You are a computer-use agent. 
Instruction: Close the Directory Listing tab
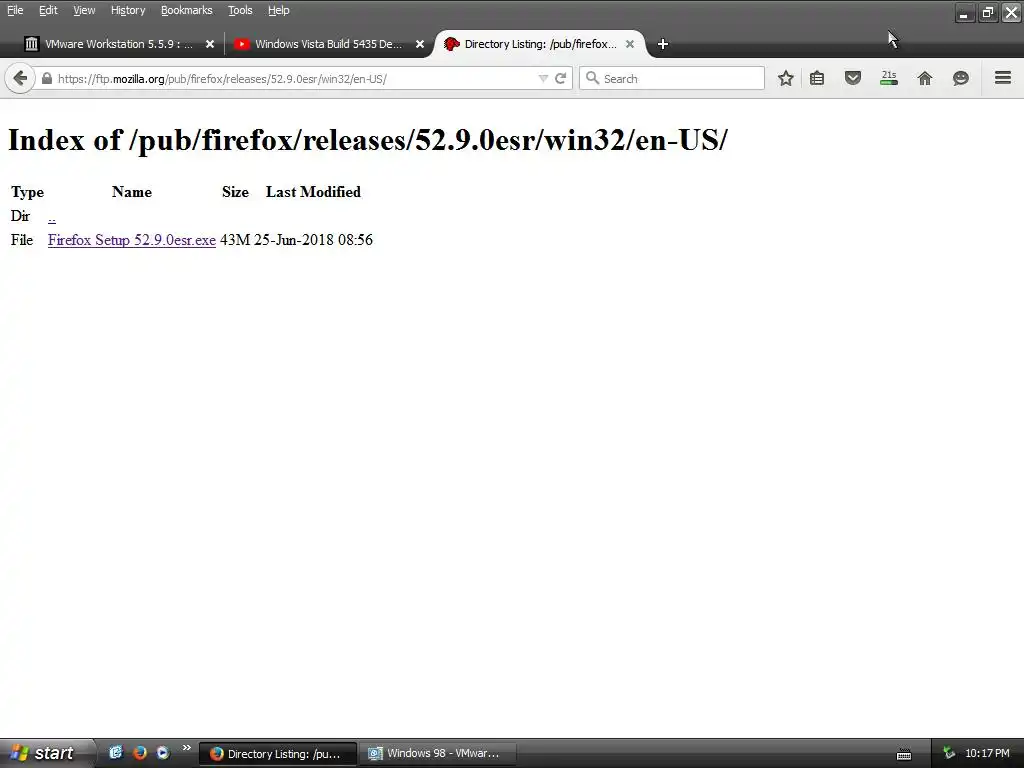[x=630, y=44]
